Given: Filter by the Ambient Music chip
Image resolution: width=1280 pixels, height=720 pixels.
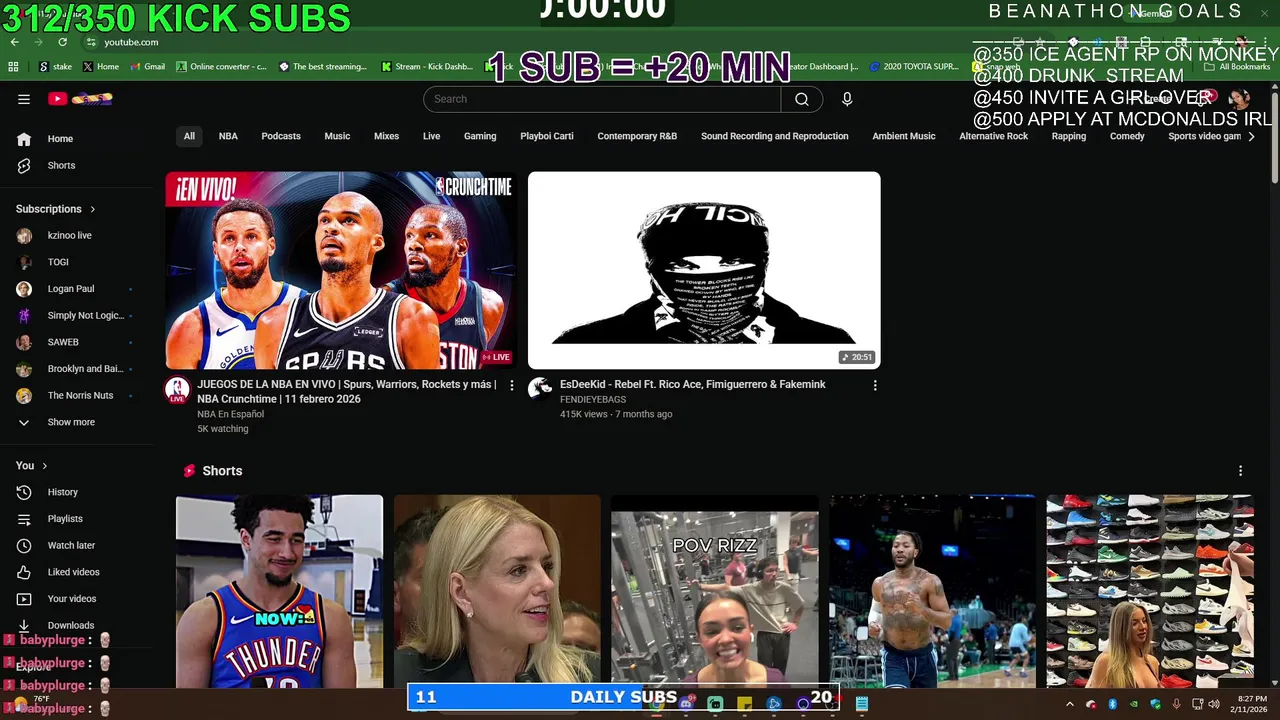Looking at the screenshot, I should coord(904,136).
